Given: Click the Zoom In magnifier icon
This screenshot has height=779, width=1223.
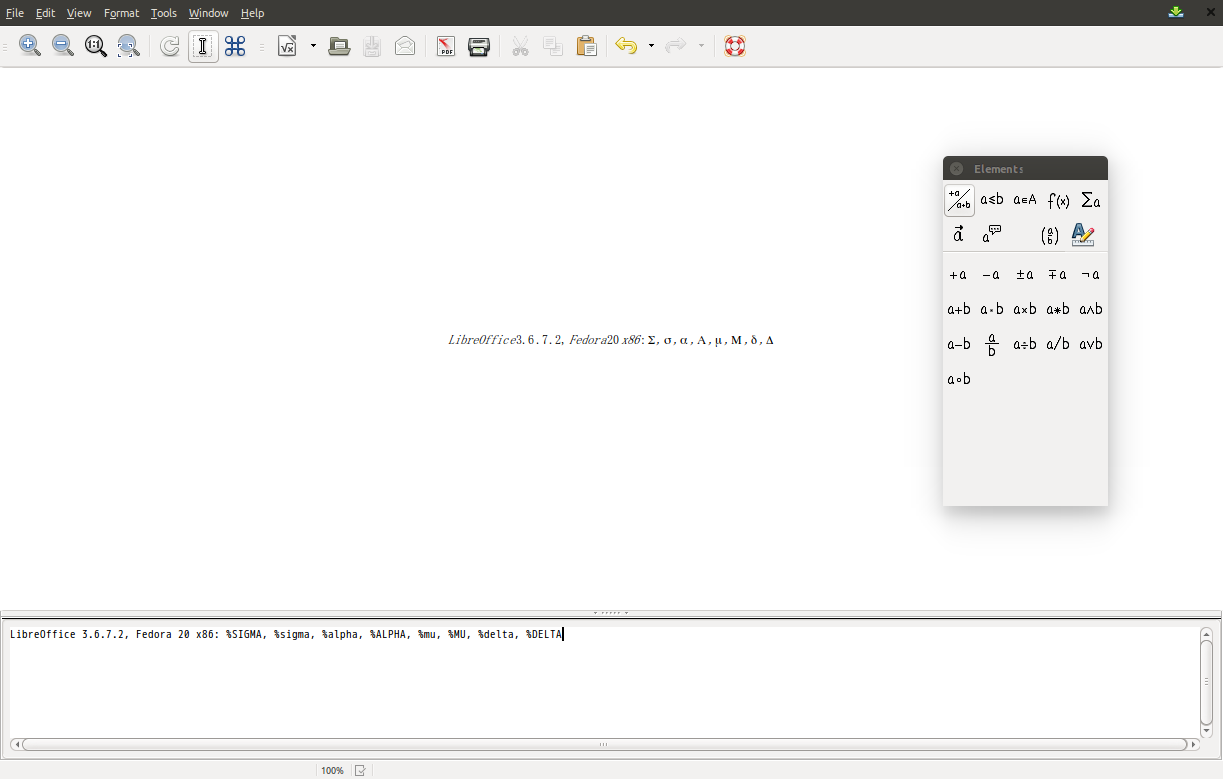Looking at the screenshot, I should tap(30, 46).
